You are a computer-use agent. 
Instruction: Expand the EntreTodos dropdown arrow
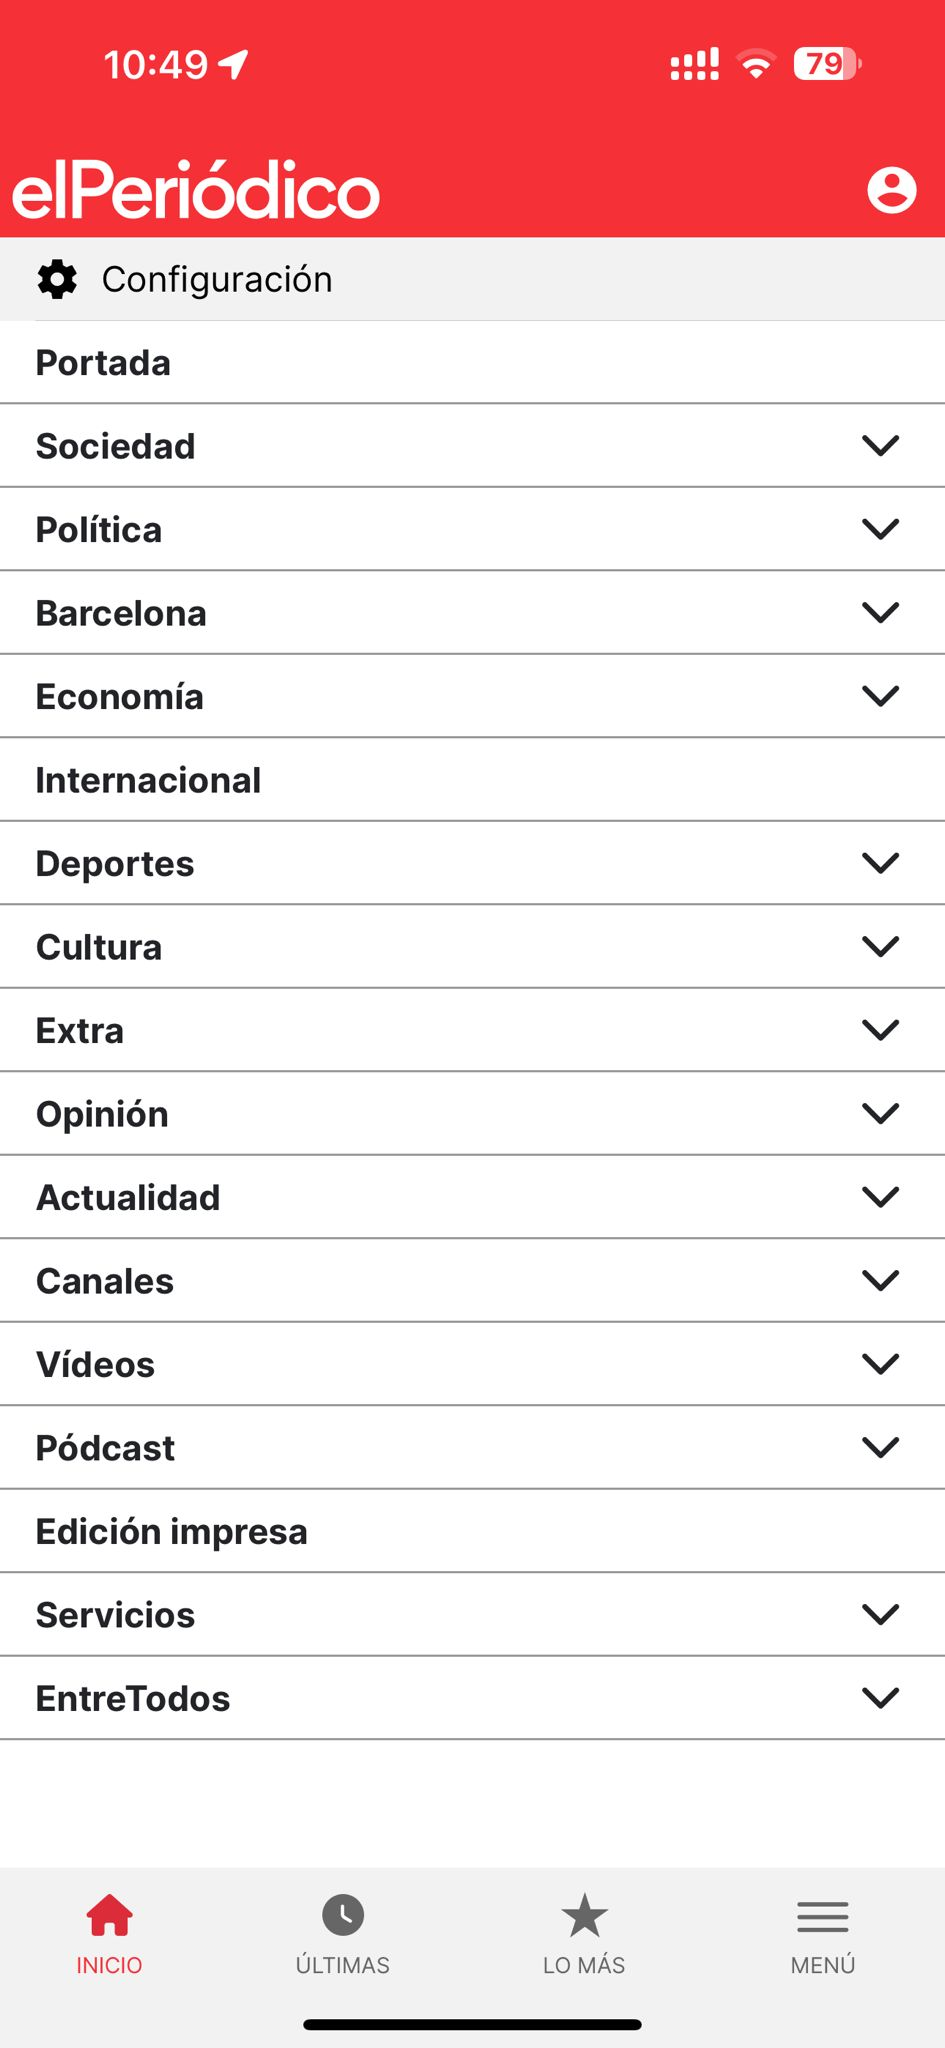[880, 1698]
